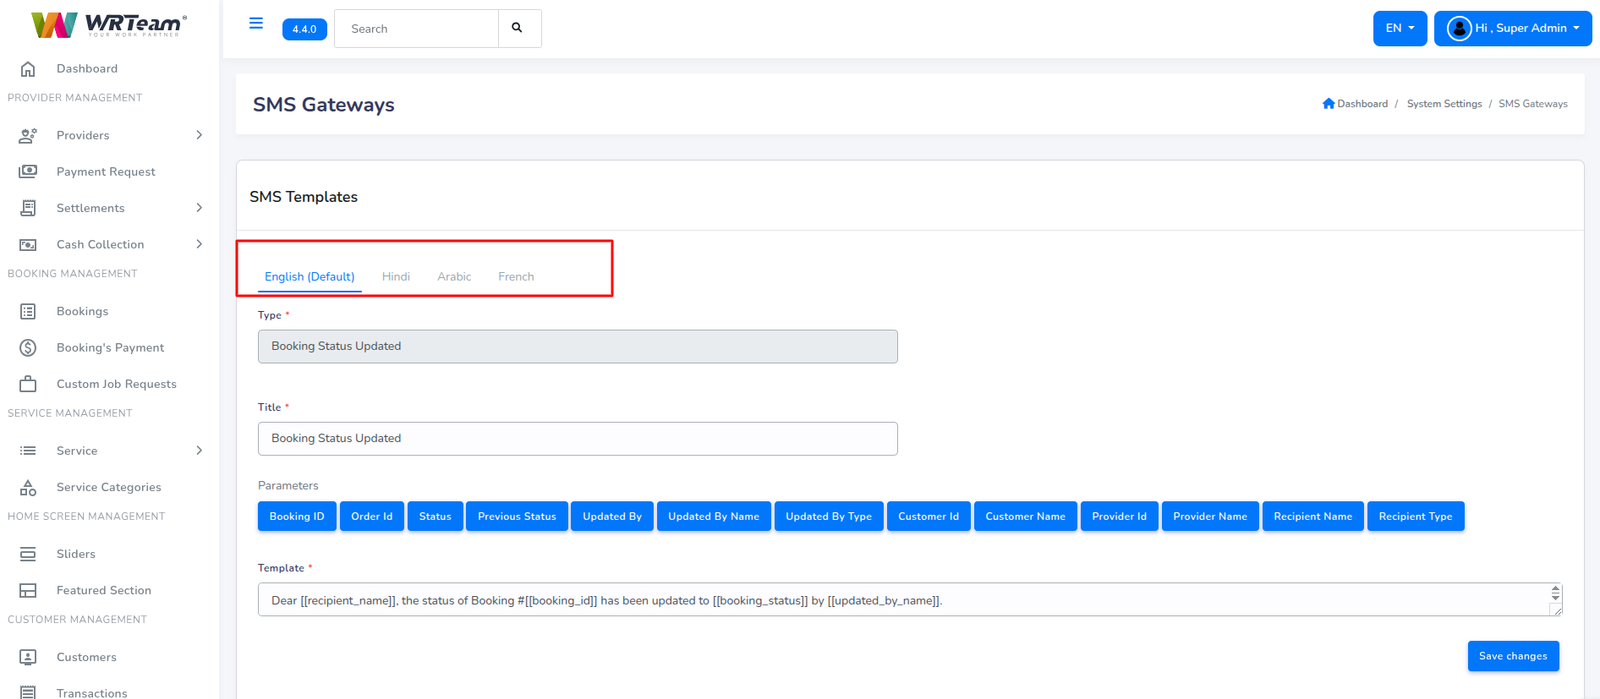Insert the Previous Status parameter
The height and width of the screenshot is (699, 1600).
517,516
